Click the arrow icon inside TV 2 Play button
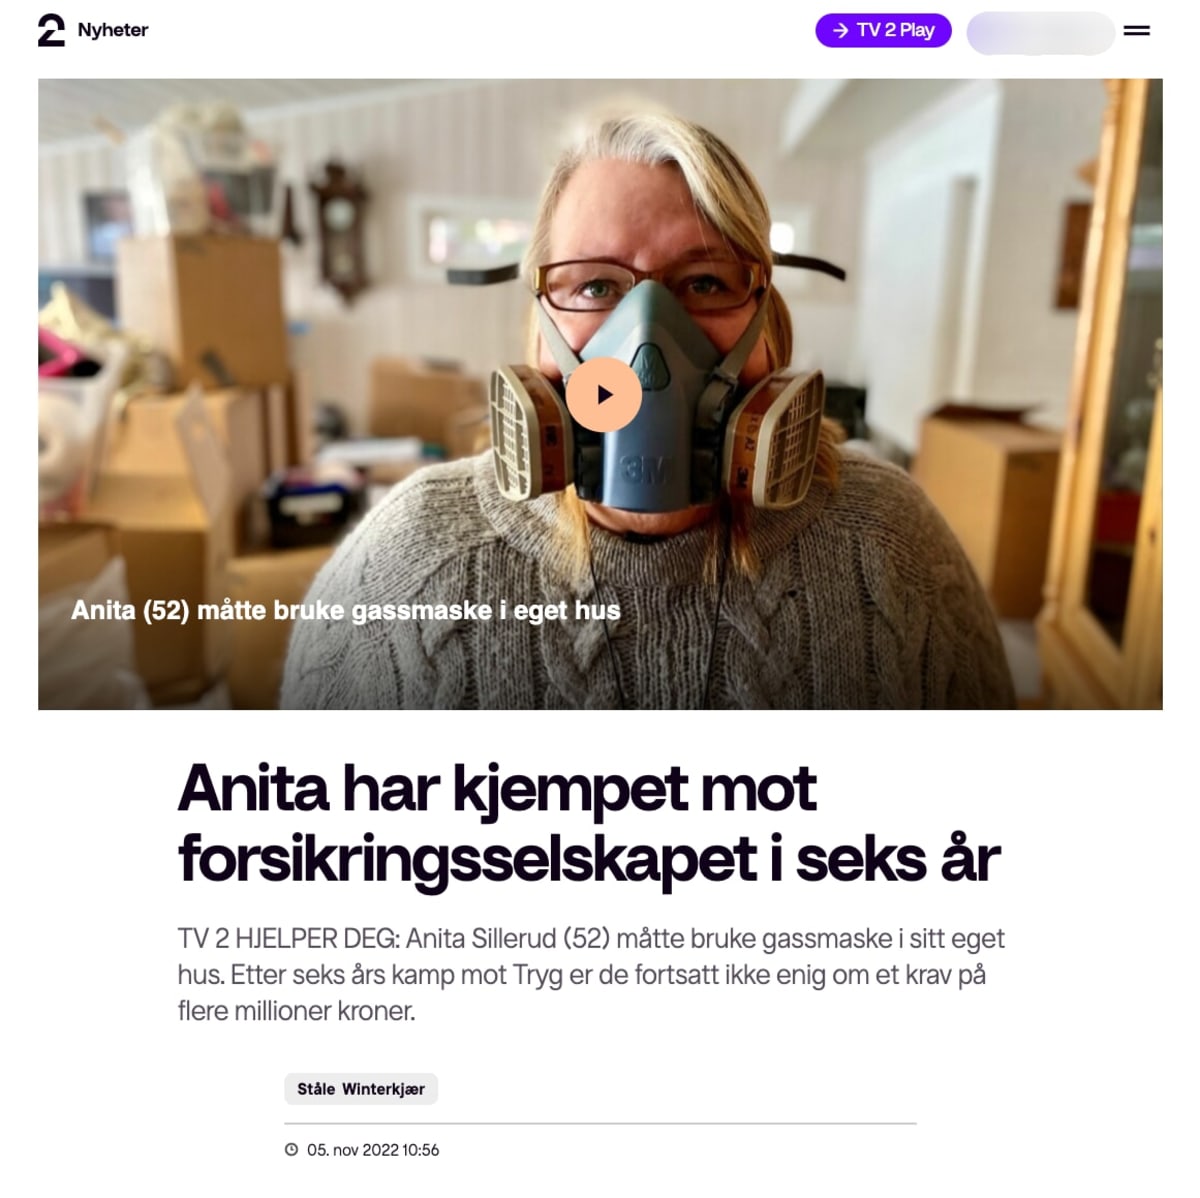 tap(840, 30)
